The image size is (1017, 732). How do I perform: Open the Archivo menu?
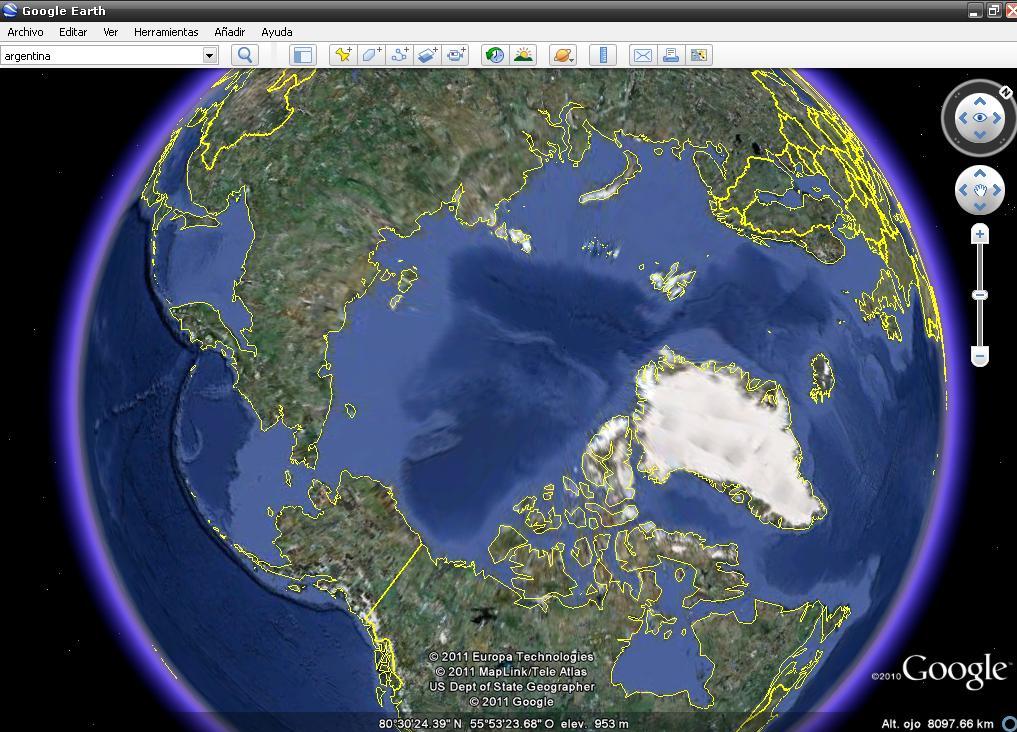(x=25, y=32)
